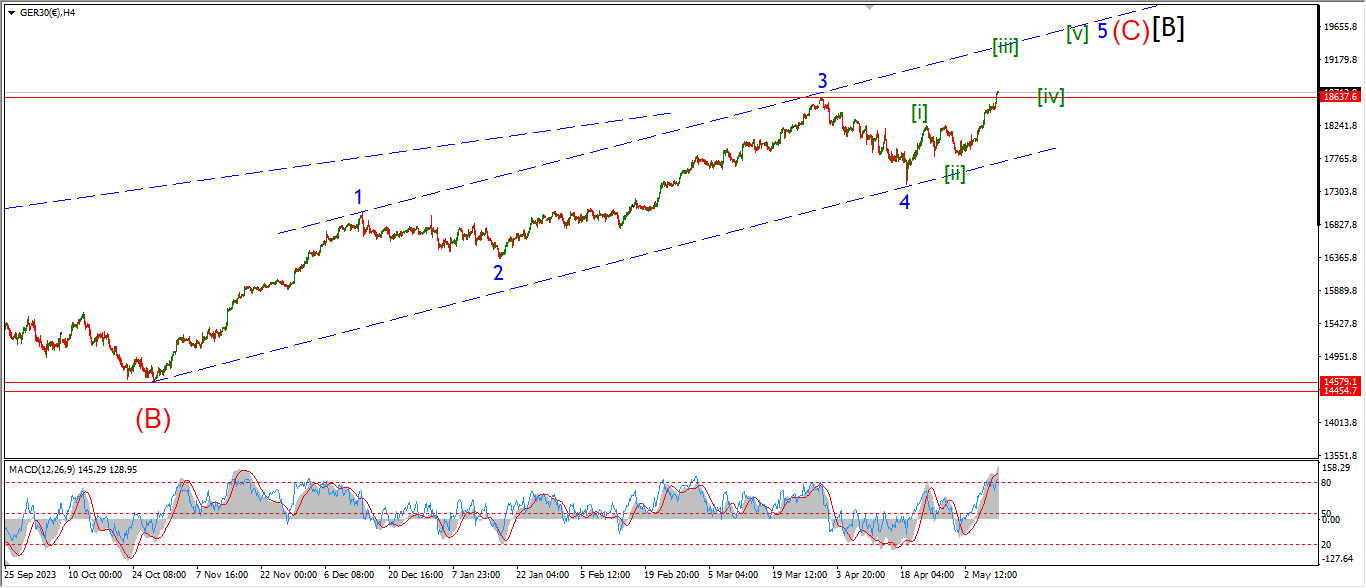Select the blue wave 5 label
The image size is (1366, 588).
[1102, 31]
